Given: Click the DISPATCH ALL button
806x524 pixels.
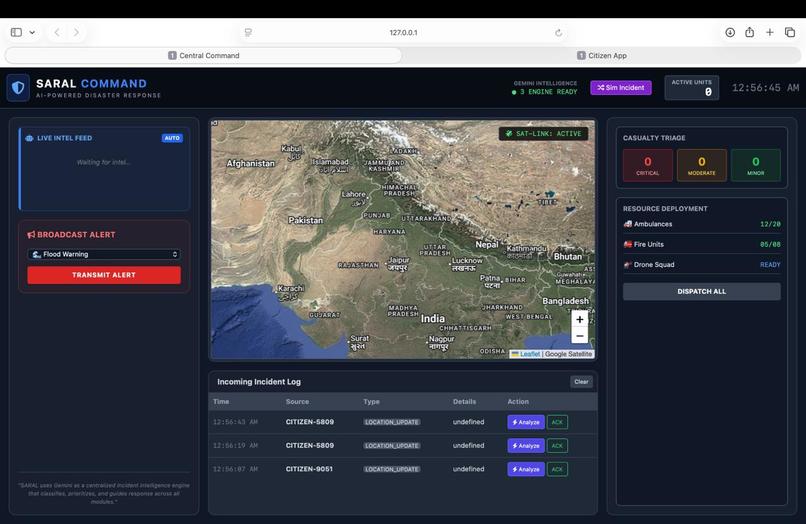Looking at the screenshot, I should [x=702, y=292].
